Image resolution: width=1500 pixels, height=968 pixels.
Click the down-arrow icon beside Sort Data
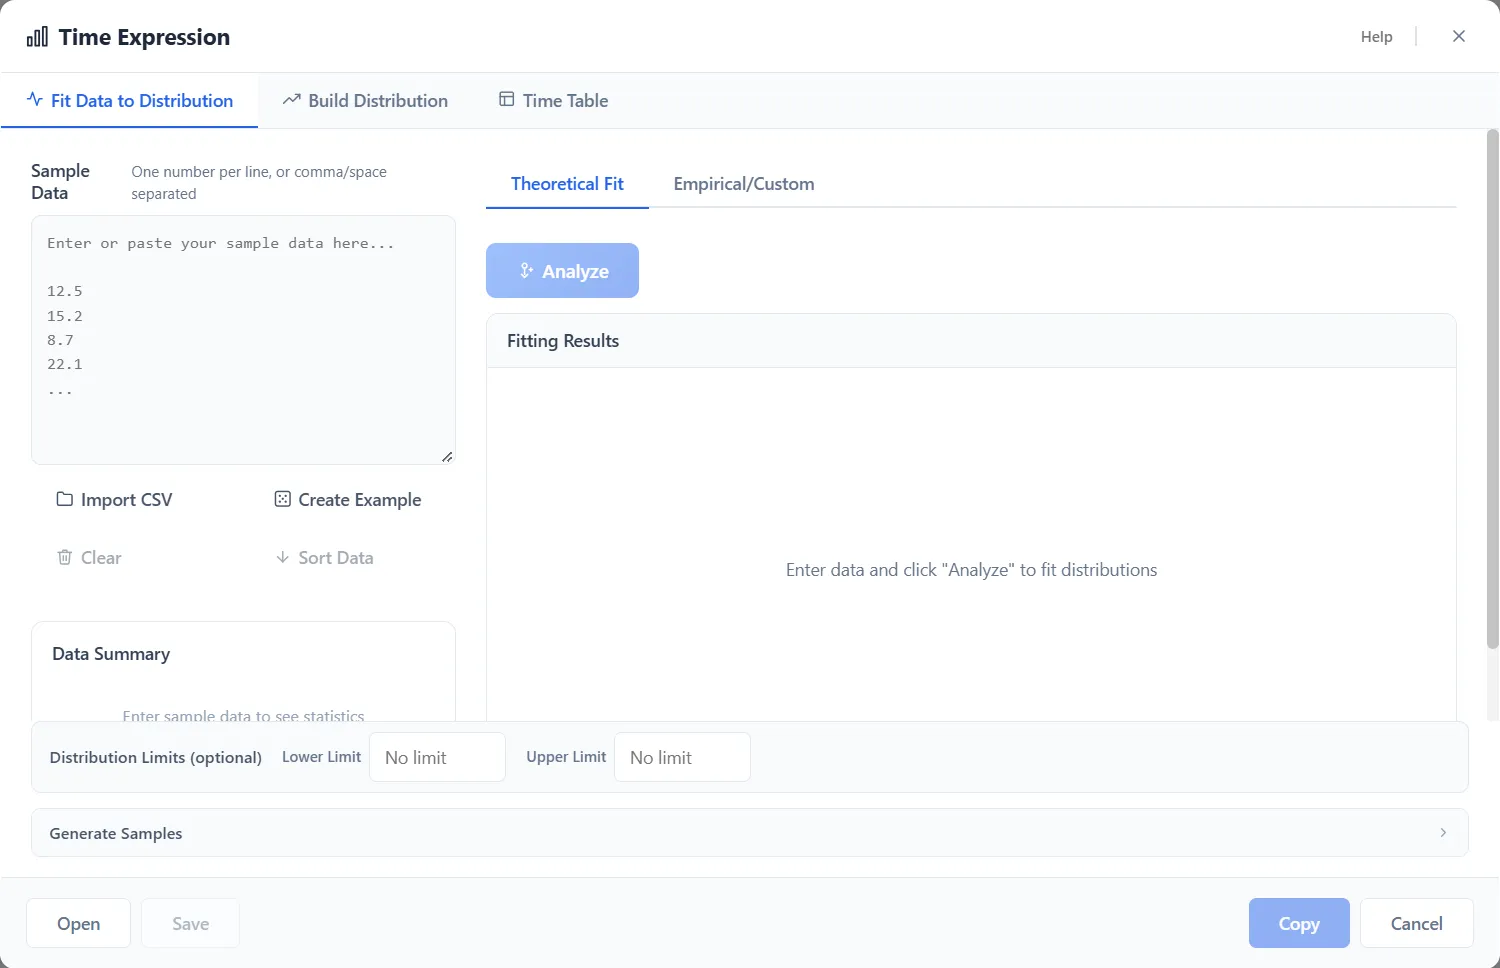coord(283,557)
